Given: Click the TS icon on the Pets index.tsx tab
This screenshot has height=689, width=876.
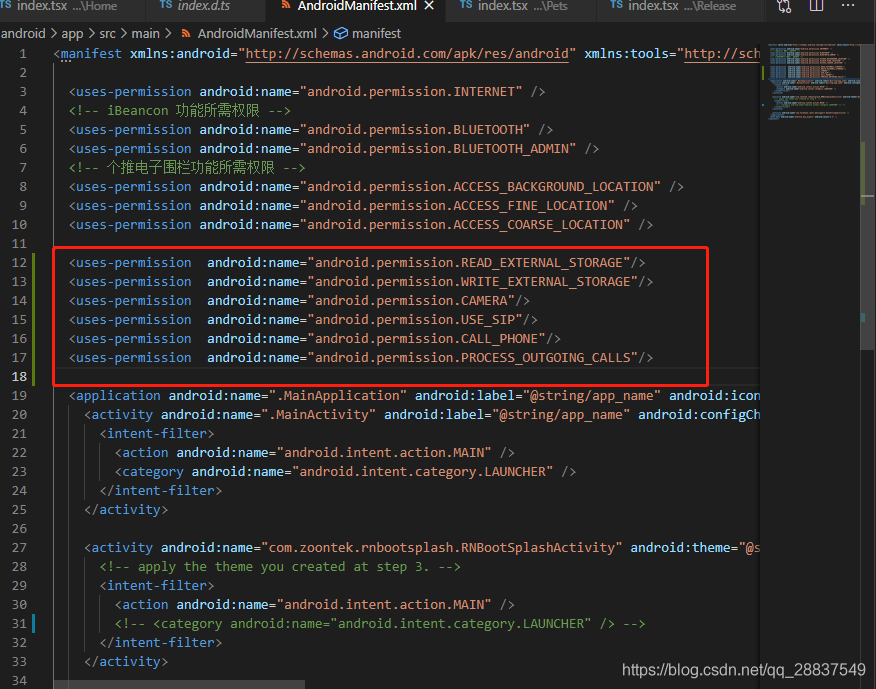Looking at the screenshot, I should click(x=466, y=6).
